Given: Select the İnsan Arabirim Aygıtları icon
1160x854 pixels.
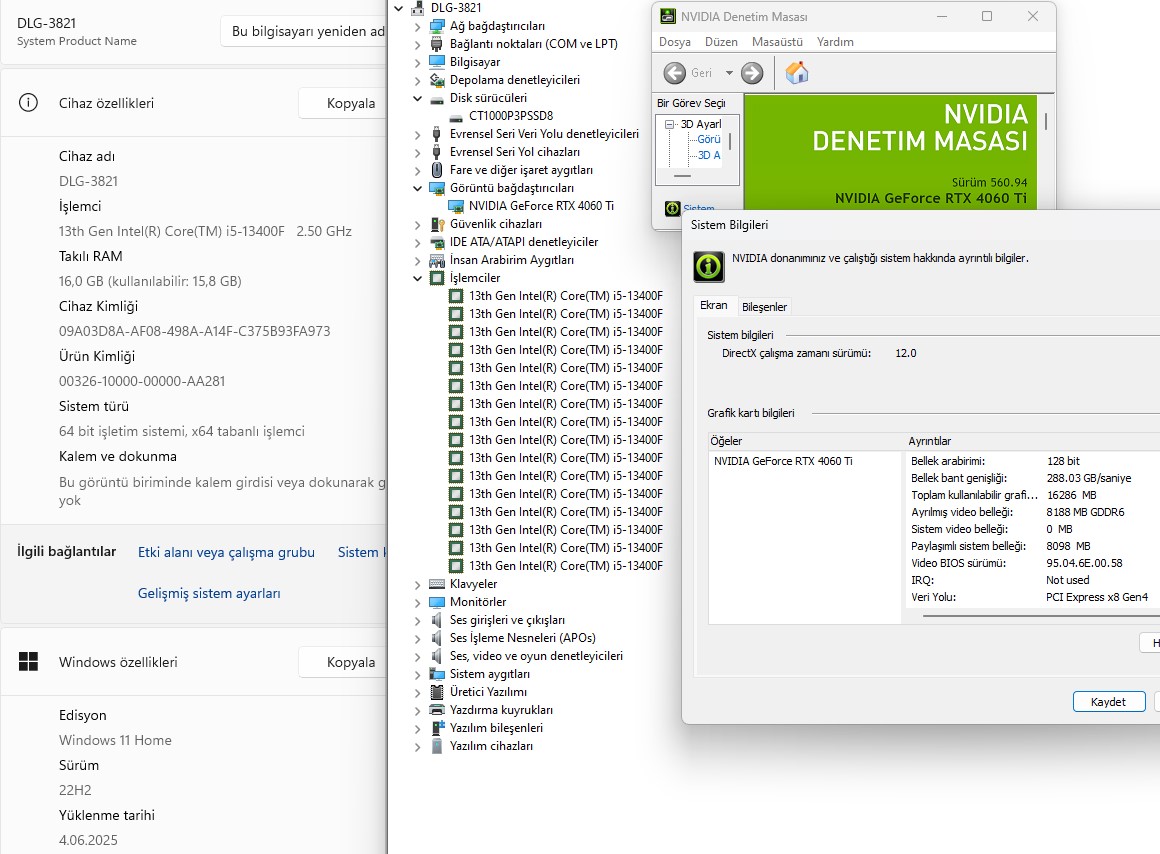Looking at the screenshot, I should pyautogui.click(x=437, y=260).
